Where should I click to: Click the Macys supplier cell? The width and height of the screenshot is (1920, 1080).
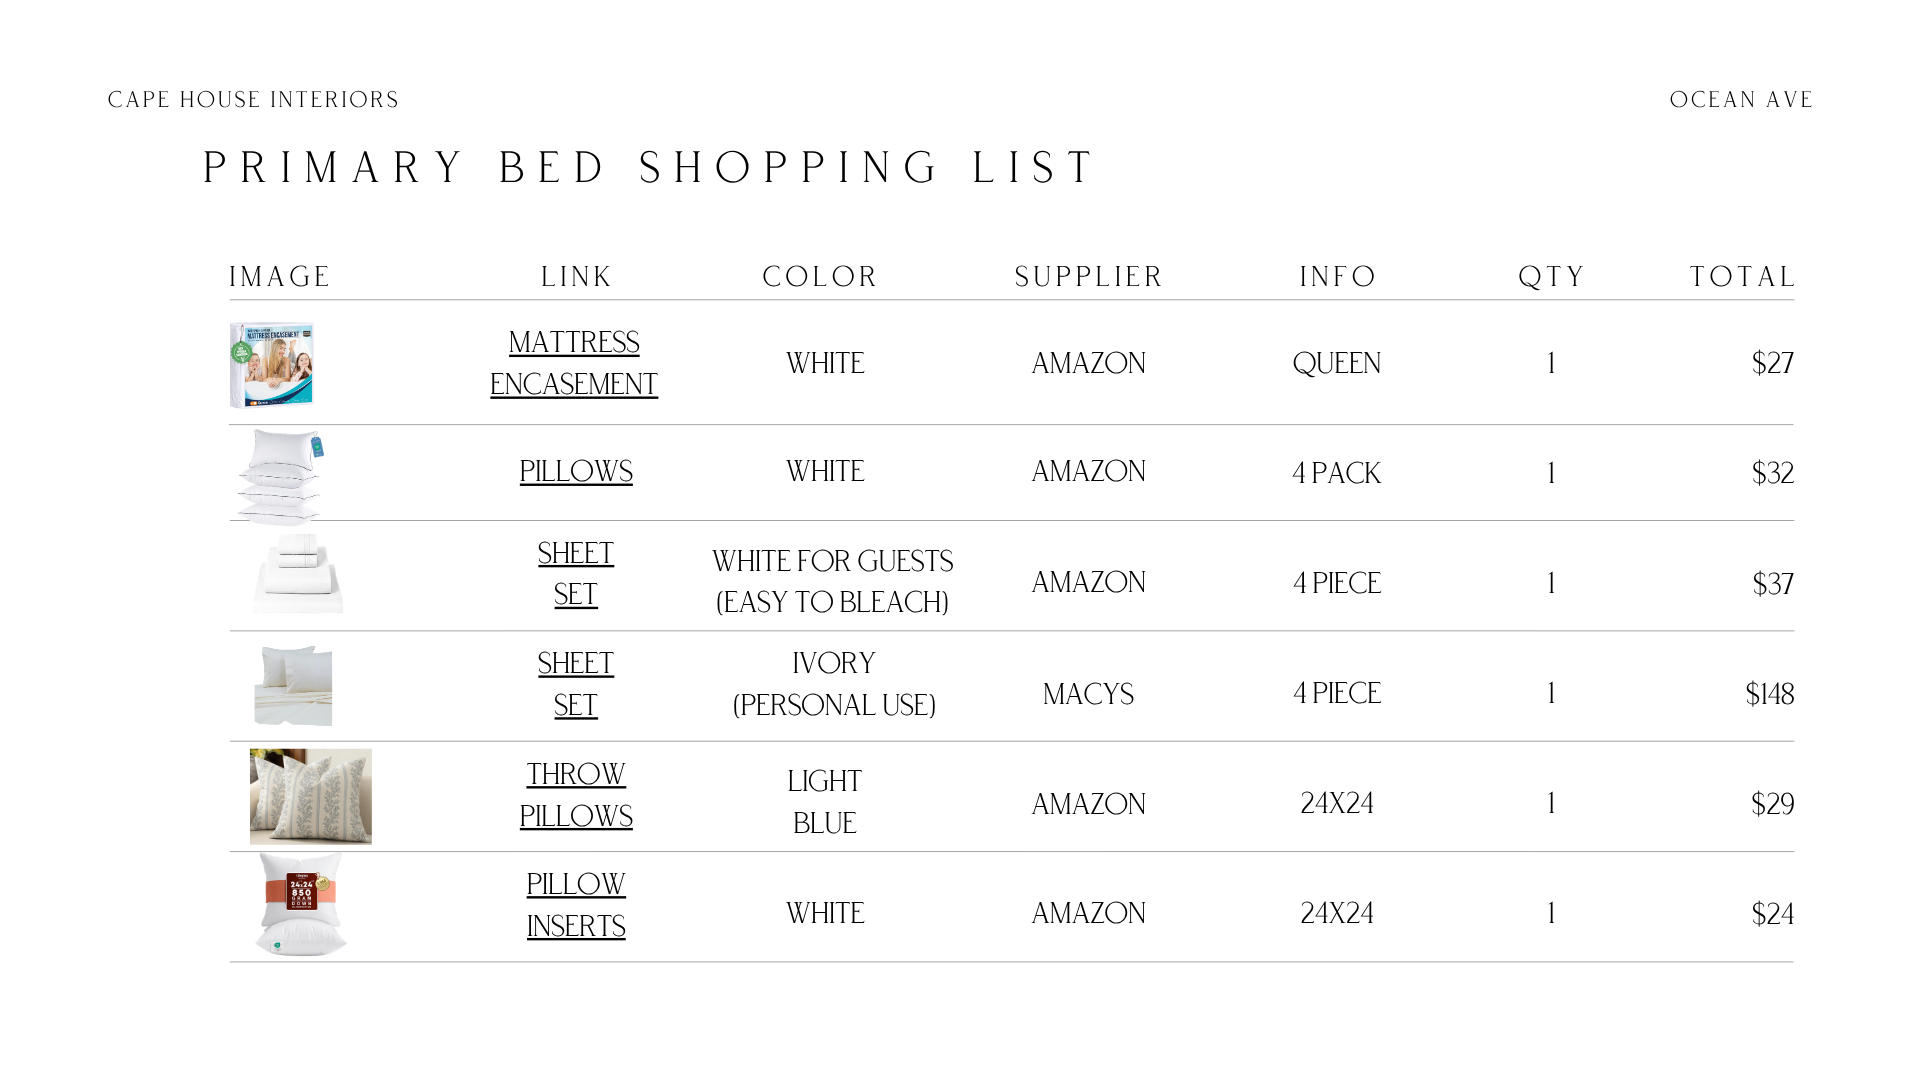tap(1089, 694)
